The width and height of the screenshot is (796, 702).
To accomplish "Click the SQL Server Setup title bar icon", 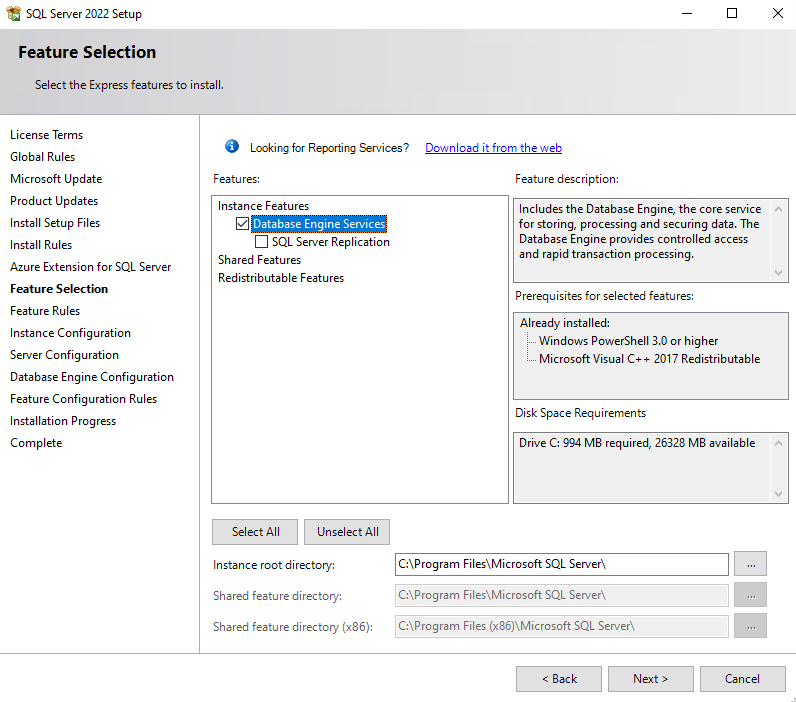I will tap(14, 13).
